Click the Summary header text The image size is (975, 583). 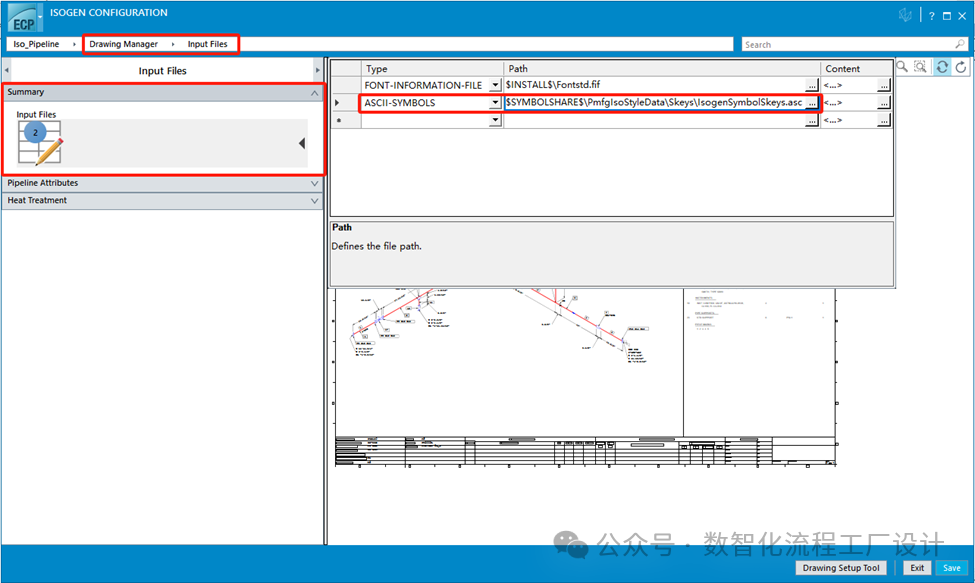(x=25, y=92)
